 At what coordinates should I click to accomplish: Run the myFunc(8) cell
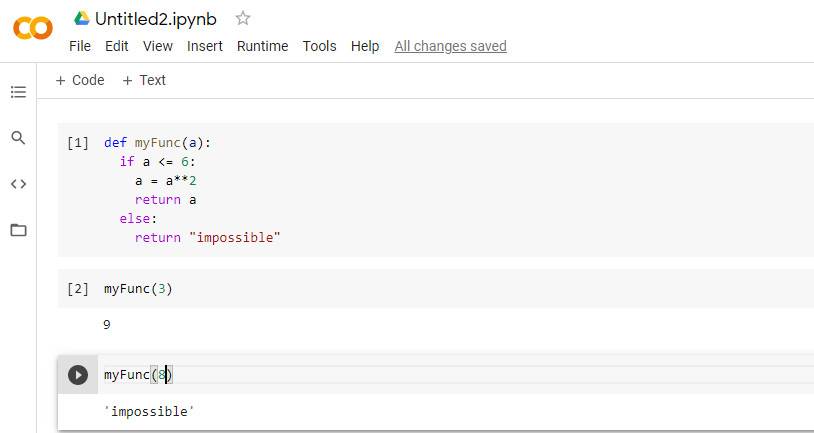point(78,375)
